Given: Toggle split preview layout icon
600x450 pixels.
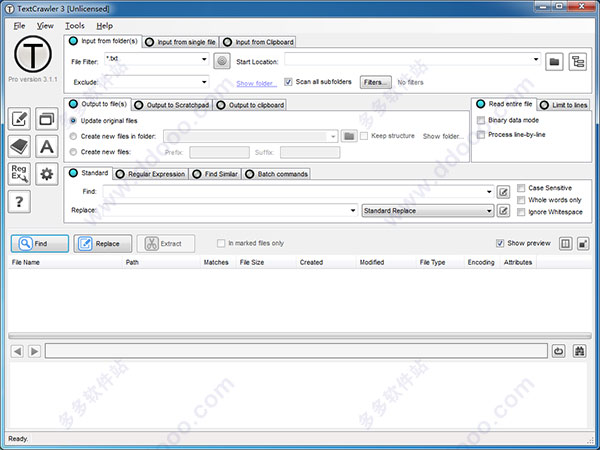Looking at the screenshot, I should (565, 244).
